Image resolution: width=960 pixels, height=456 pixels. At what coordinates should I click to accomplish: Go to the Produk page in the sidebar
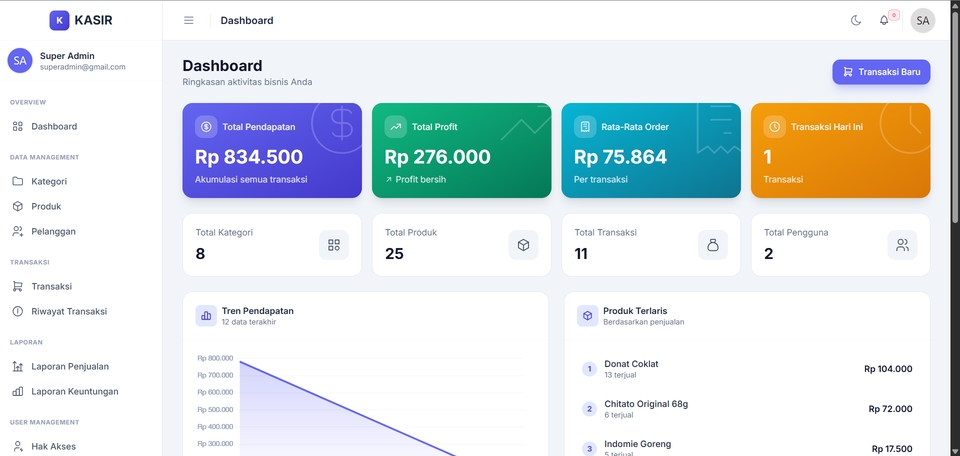coord(81,206)
